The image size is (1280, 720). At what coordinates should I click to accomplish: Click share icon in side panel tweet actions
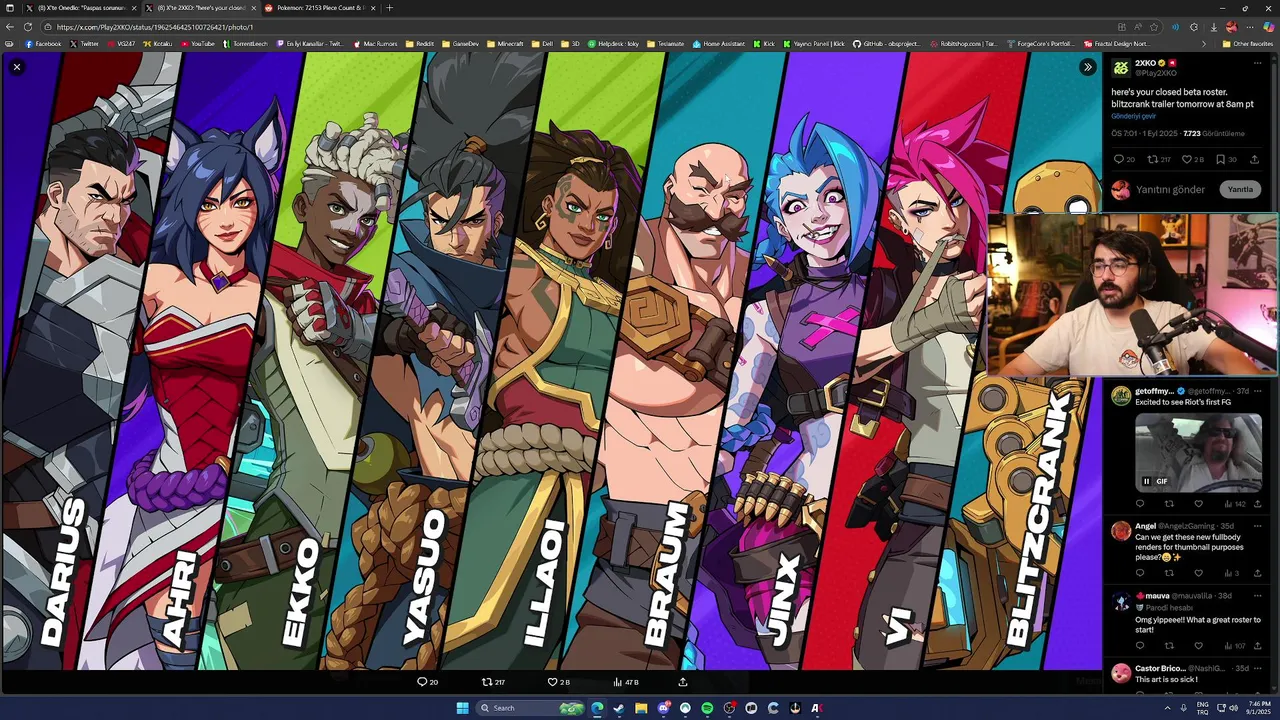point(1254,159)
